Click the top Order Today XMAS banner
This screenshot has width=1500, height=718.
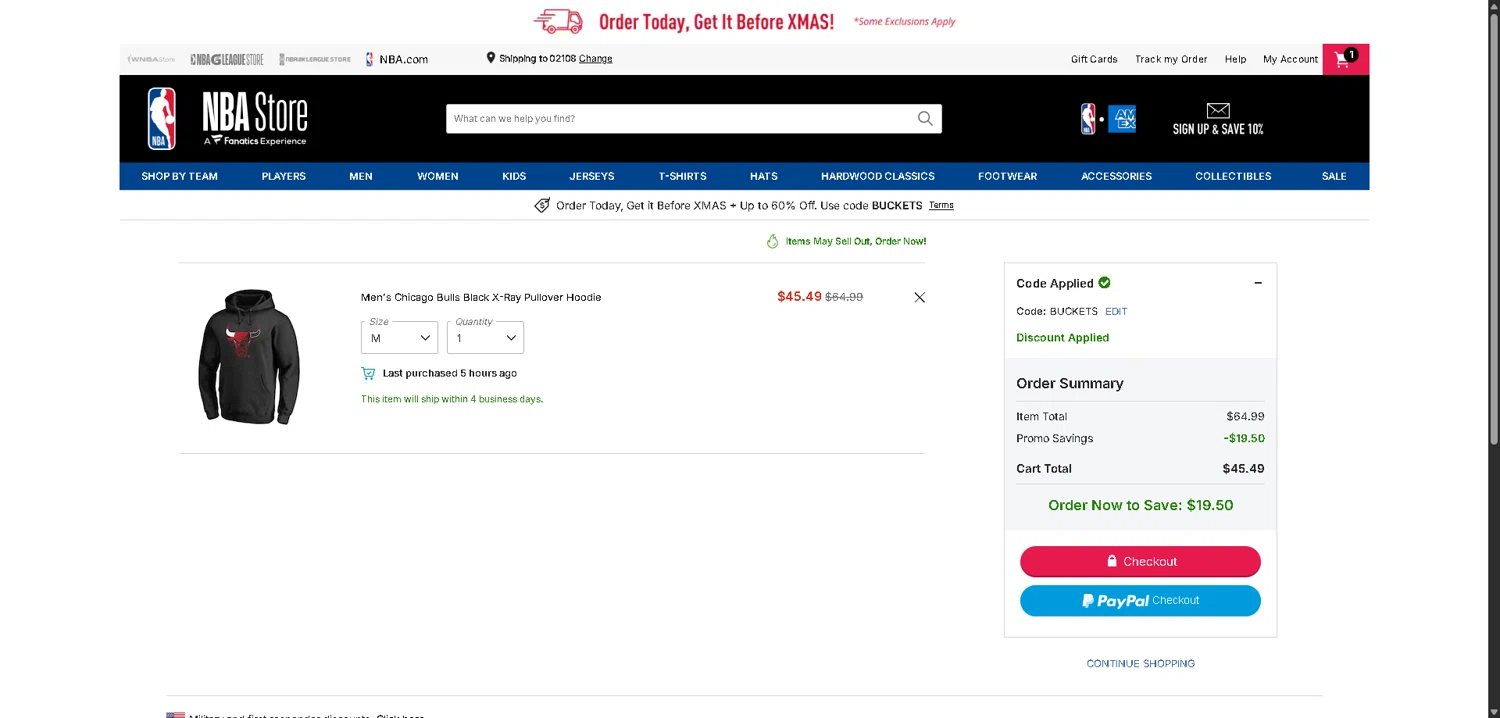(745, 21)
